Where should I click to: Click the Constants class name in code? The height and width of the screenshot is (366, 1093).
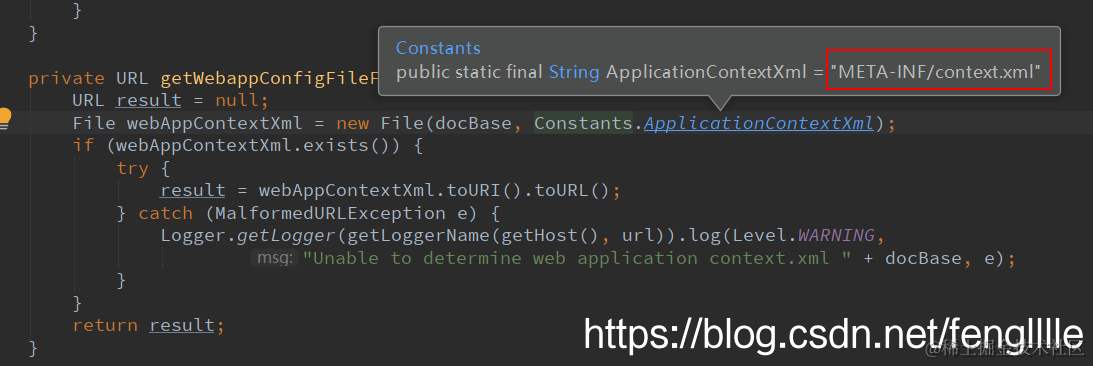point(583,123)
